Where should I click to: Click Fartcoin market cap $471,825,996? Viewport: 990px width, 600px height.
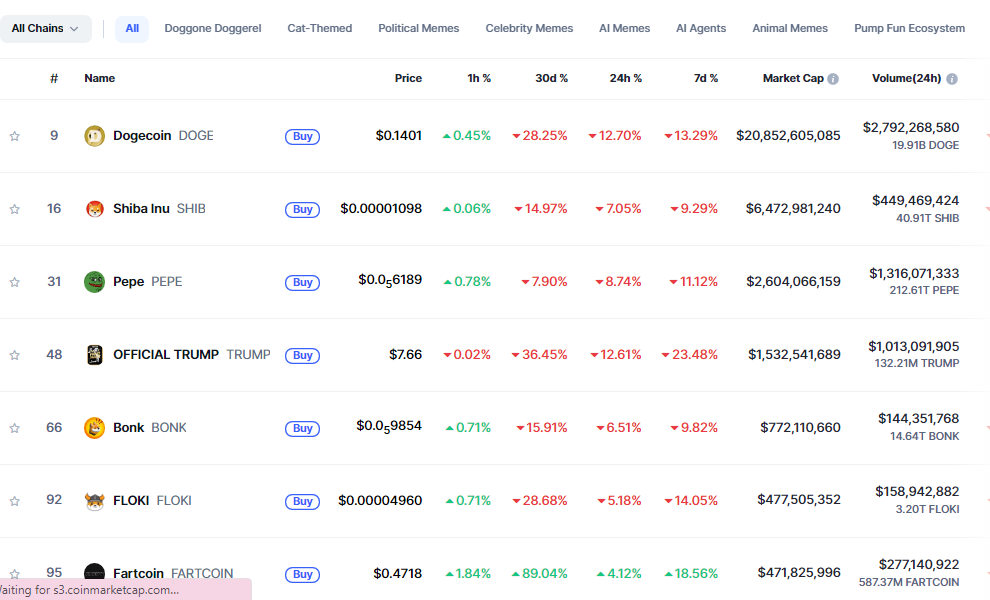(x=799, y=572)
